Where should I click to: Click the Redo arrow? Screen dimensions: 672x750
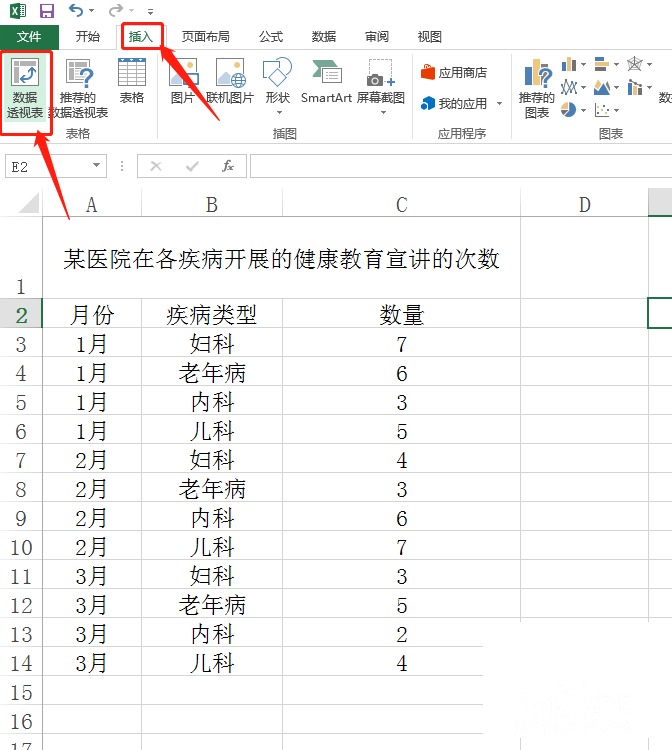pos(115,10)
